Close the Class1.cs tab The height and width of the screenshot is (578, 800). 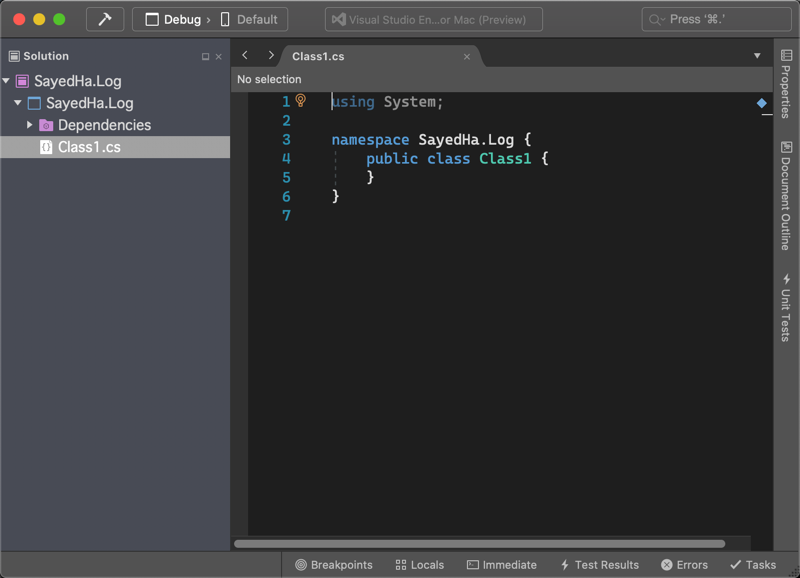click(x=466, y=57)
